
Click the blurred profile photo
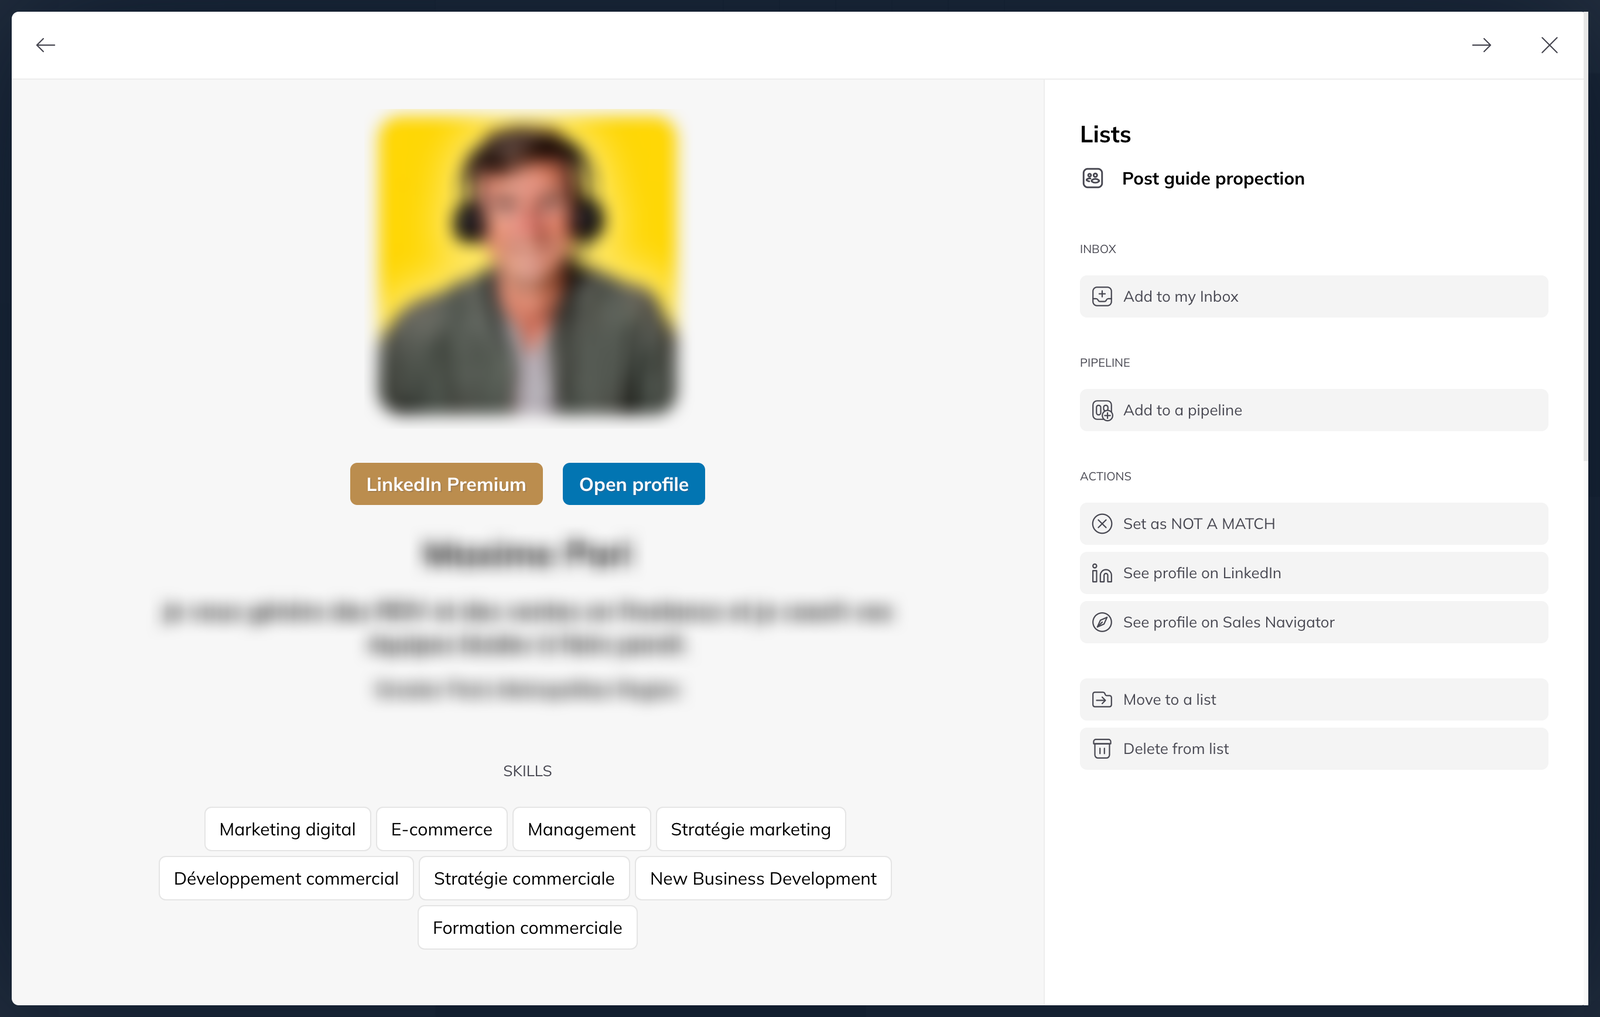pyautogui.click(x=528, y=263)
